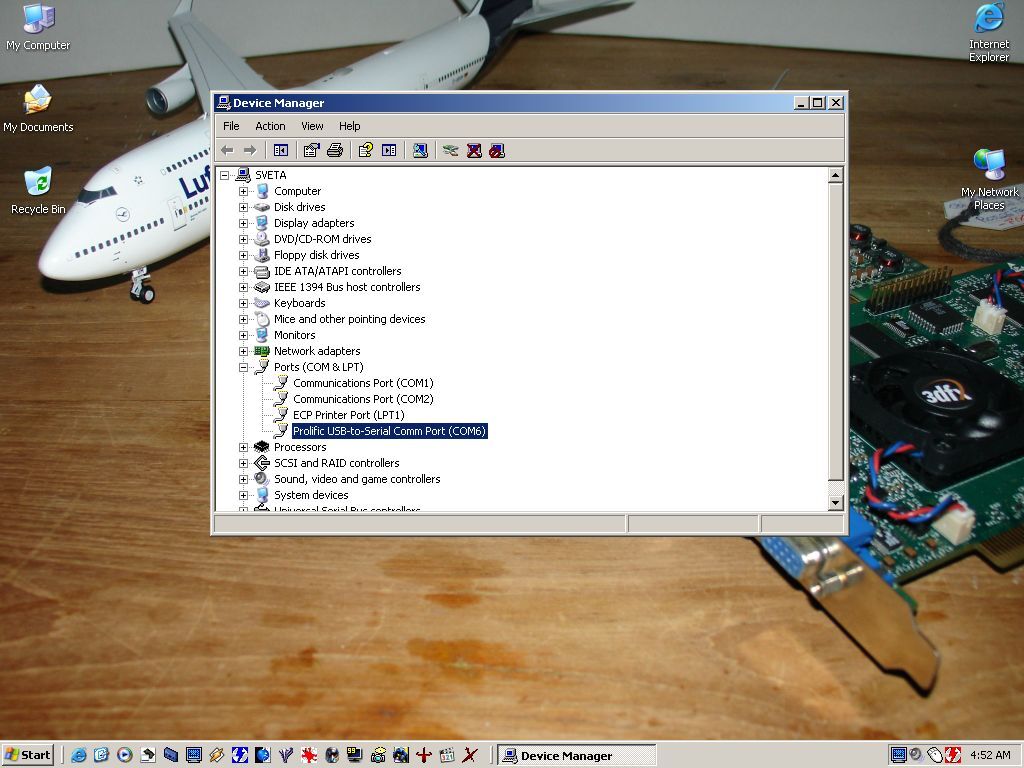The width and height of the screenshot is (1024, 768).
Task: Open Properties via the toolbar icon
Action: point(312,151)
